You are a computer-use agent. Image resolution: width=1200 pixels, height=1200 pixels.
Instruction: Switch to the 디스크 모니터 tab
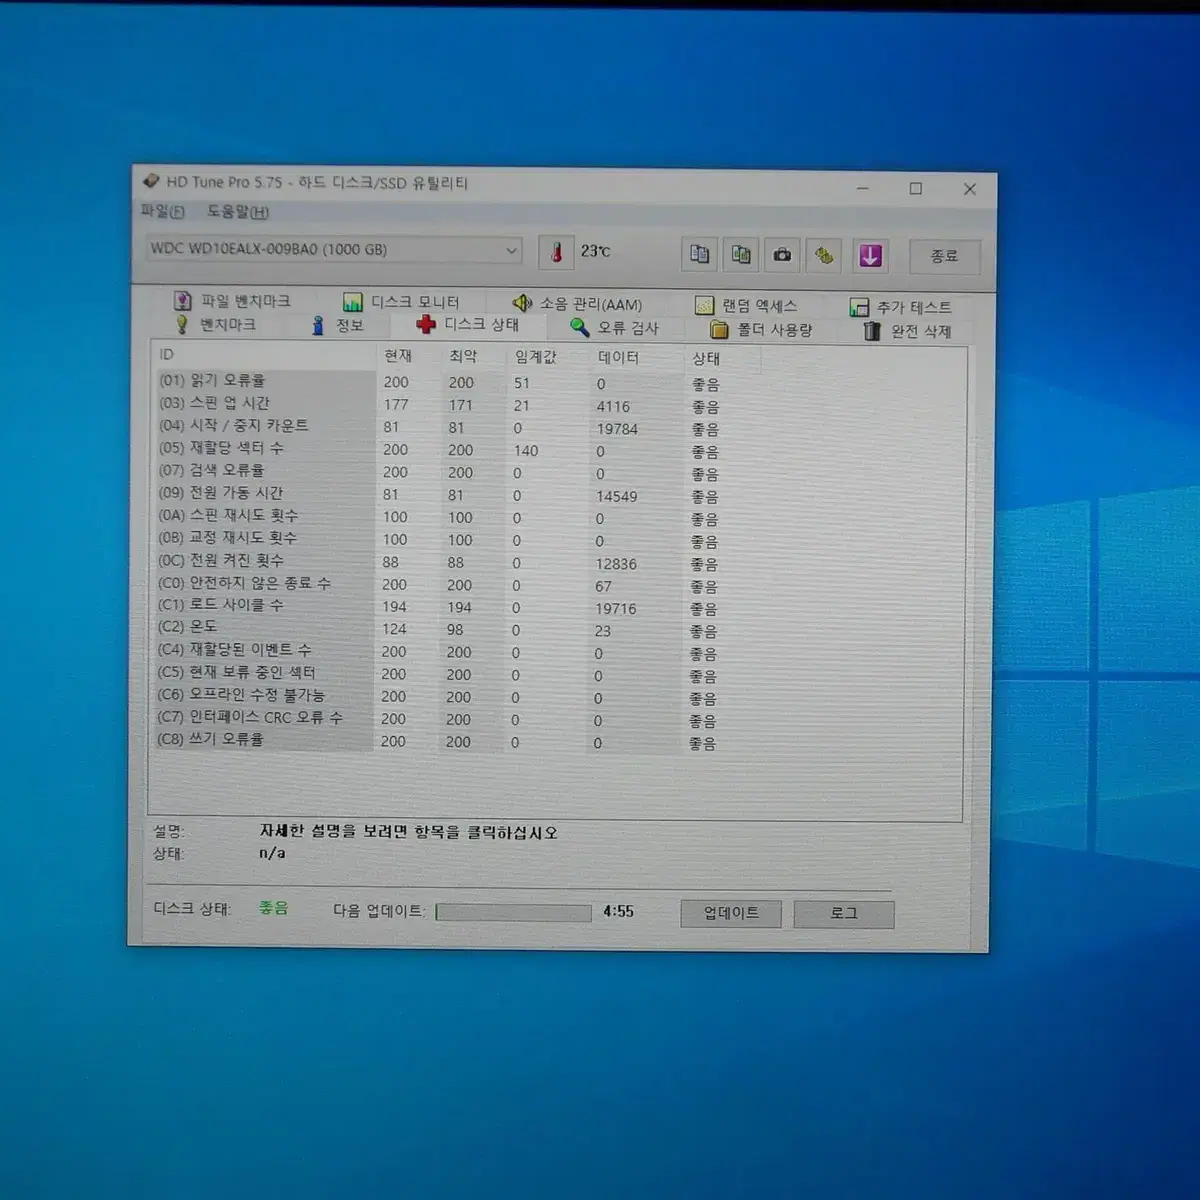[401, 301]
